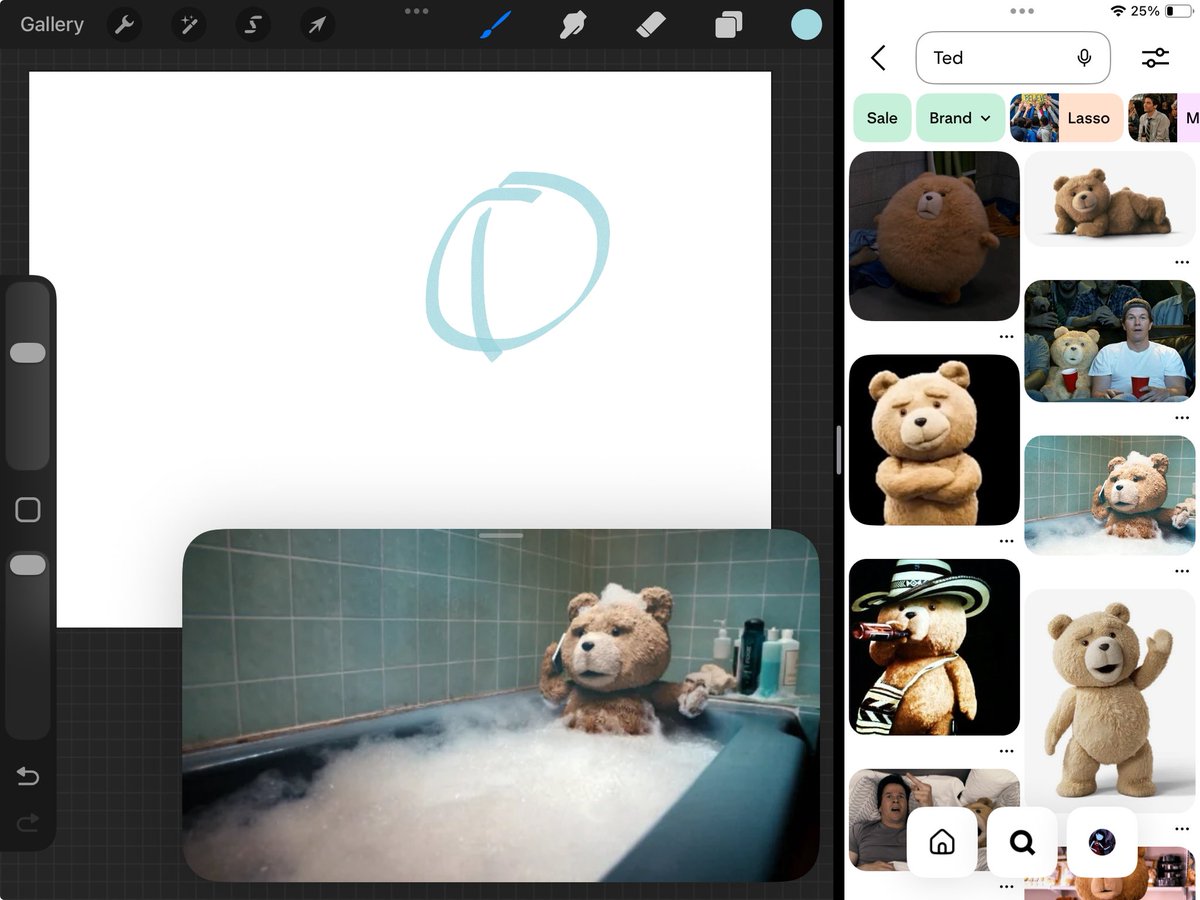
Task: Switch to the Pinterest Home tab
Action: pyautogui.click(x=942, y=842)
